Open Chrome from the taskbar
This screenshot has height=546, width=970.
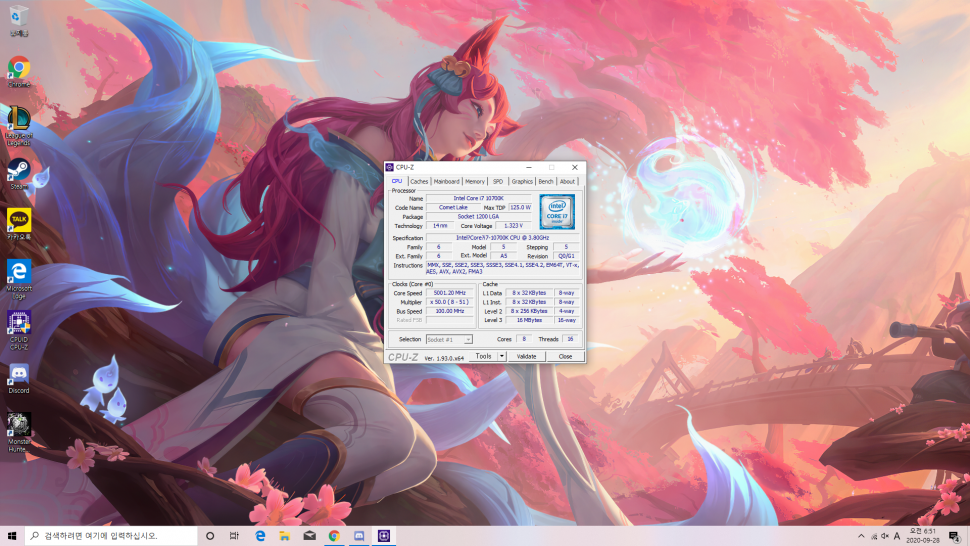tap(334, 535)
